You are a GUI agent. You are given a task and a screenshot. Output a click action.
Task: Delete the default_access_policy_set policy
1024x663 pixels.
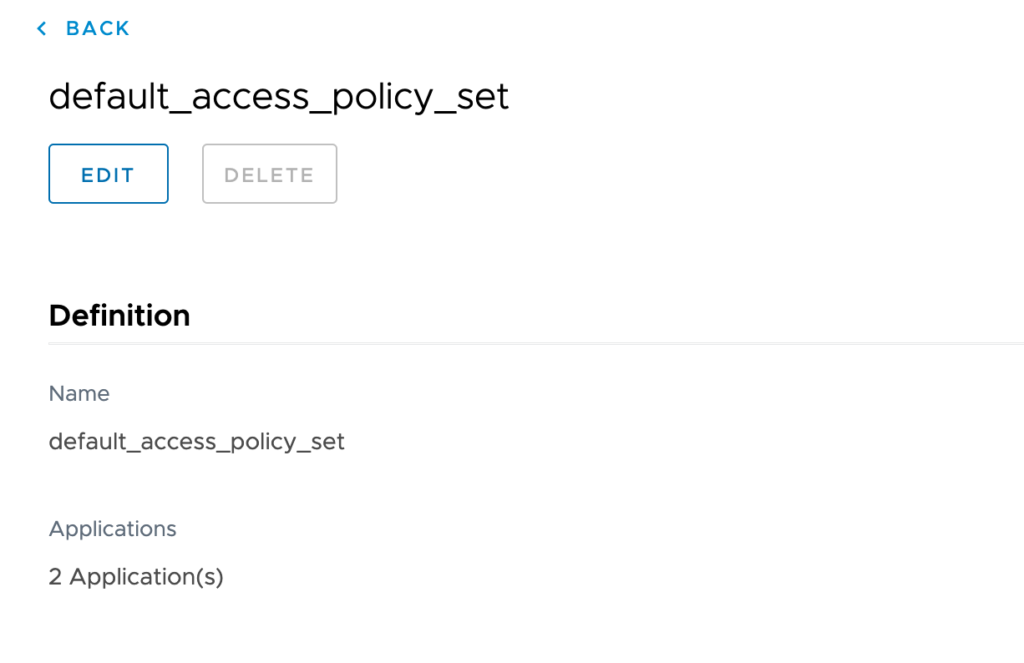269,175
